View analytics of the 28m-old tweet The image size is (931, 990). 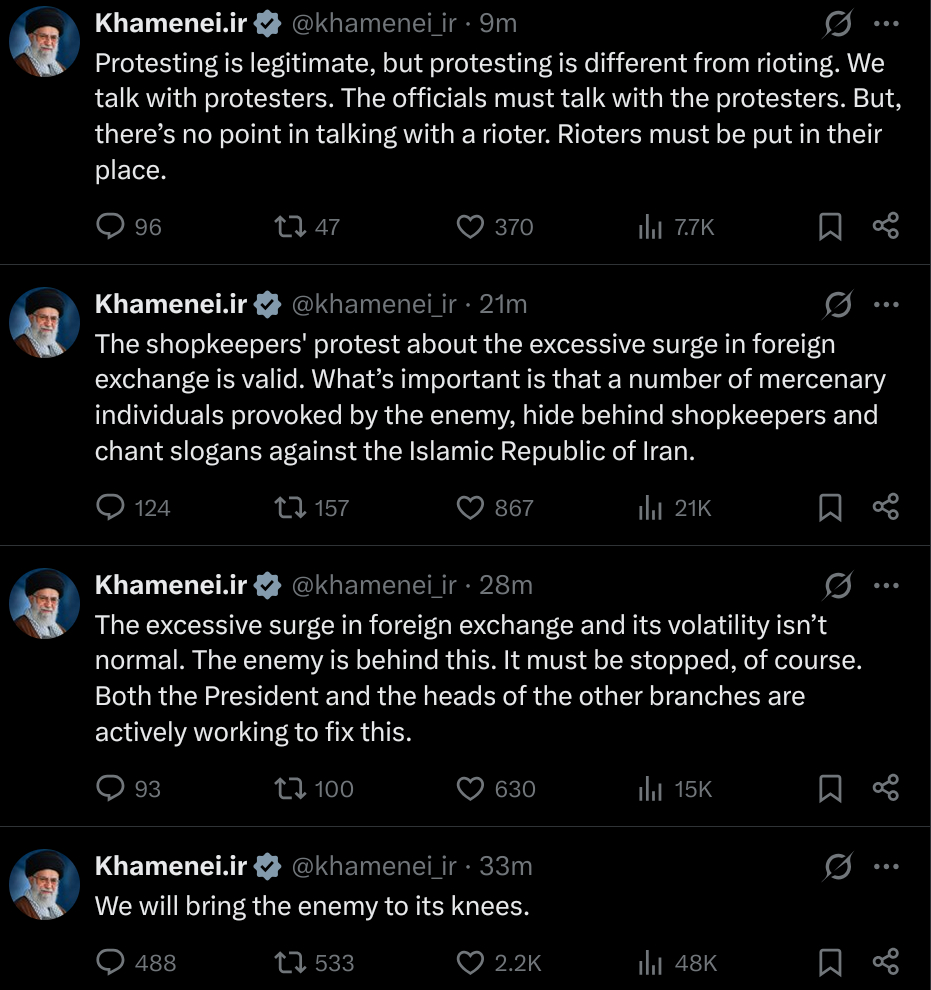(651, 789)
